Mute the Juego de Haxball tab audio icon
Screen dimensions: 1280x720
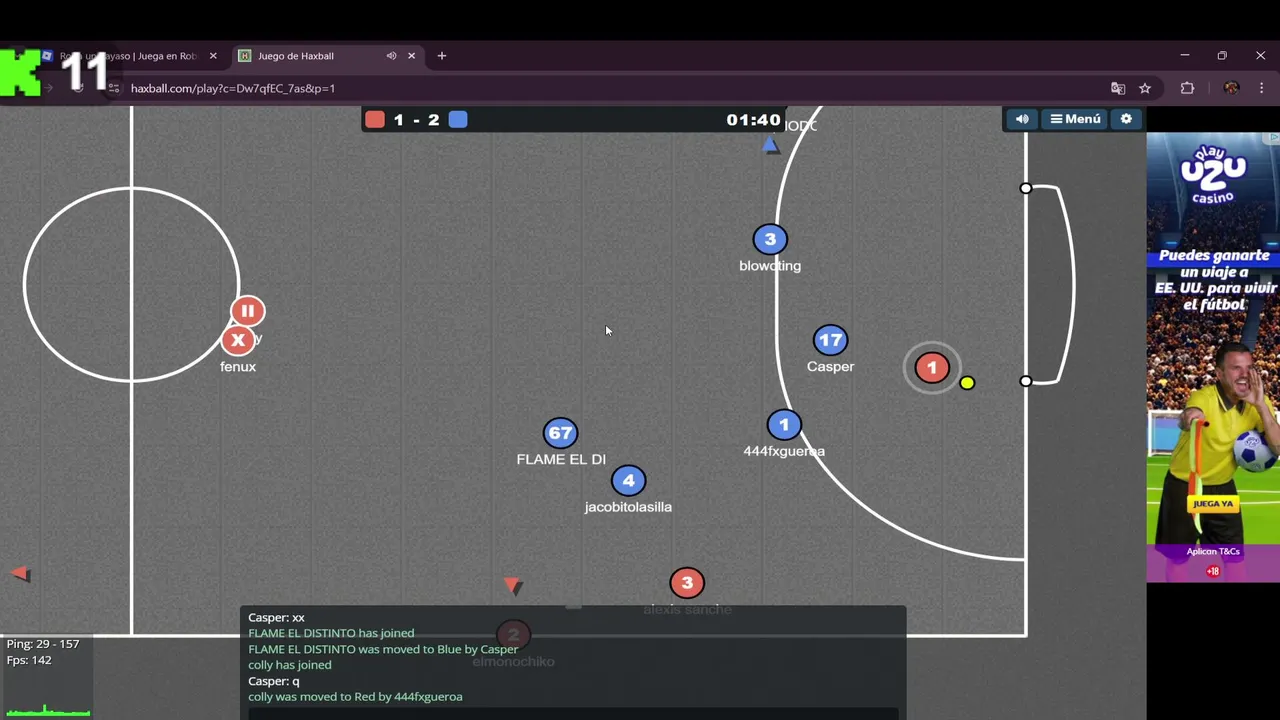[x=391, y=56]
